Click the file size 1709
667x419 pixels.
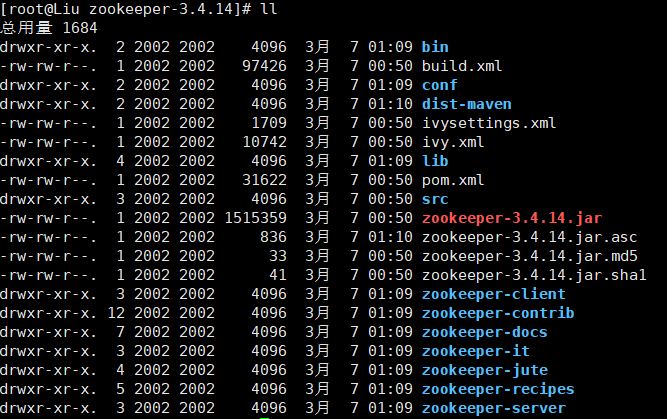pos(269,123)
